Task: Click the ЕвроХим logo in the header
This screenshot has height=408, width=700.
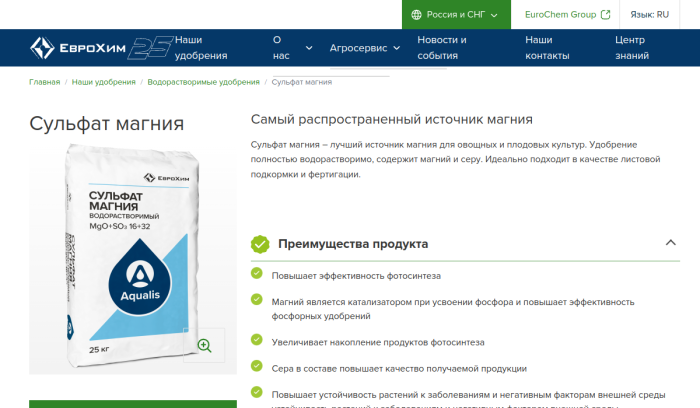Action: coord(78,48)
